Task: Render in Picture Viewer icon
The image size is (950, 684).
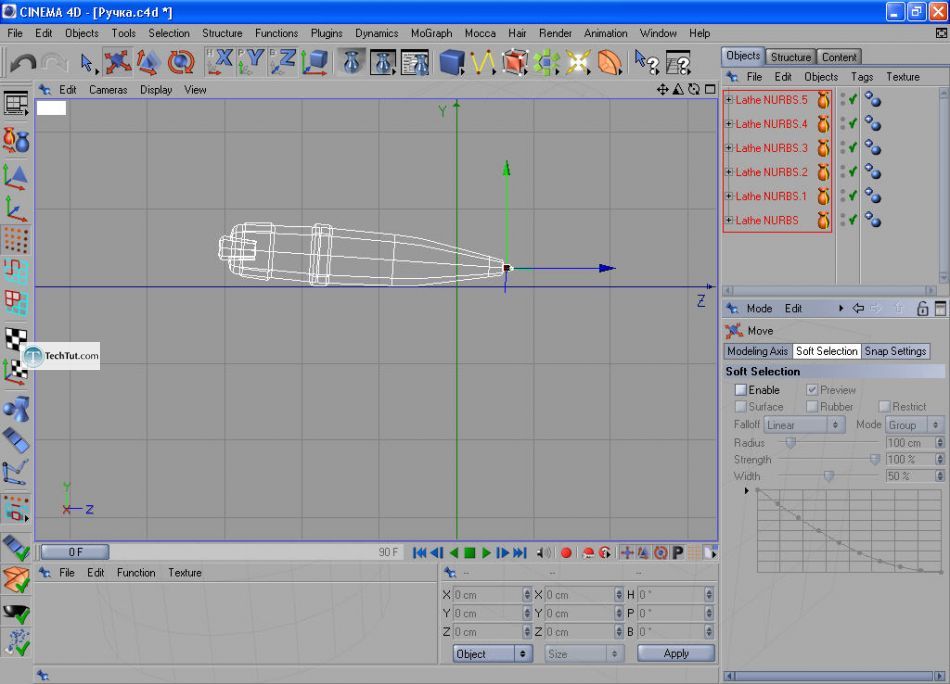Action: [x=383, y=62]
